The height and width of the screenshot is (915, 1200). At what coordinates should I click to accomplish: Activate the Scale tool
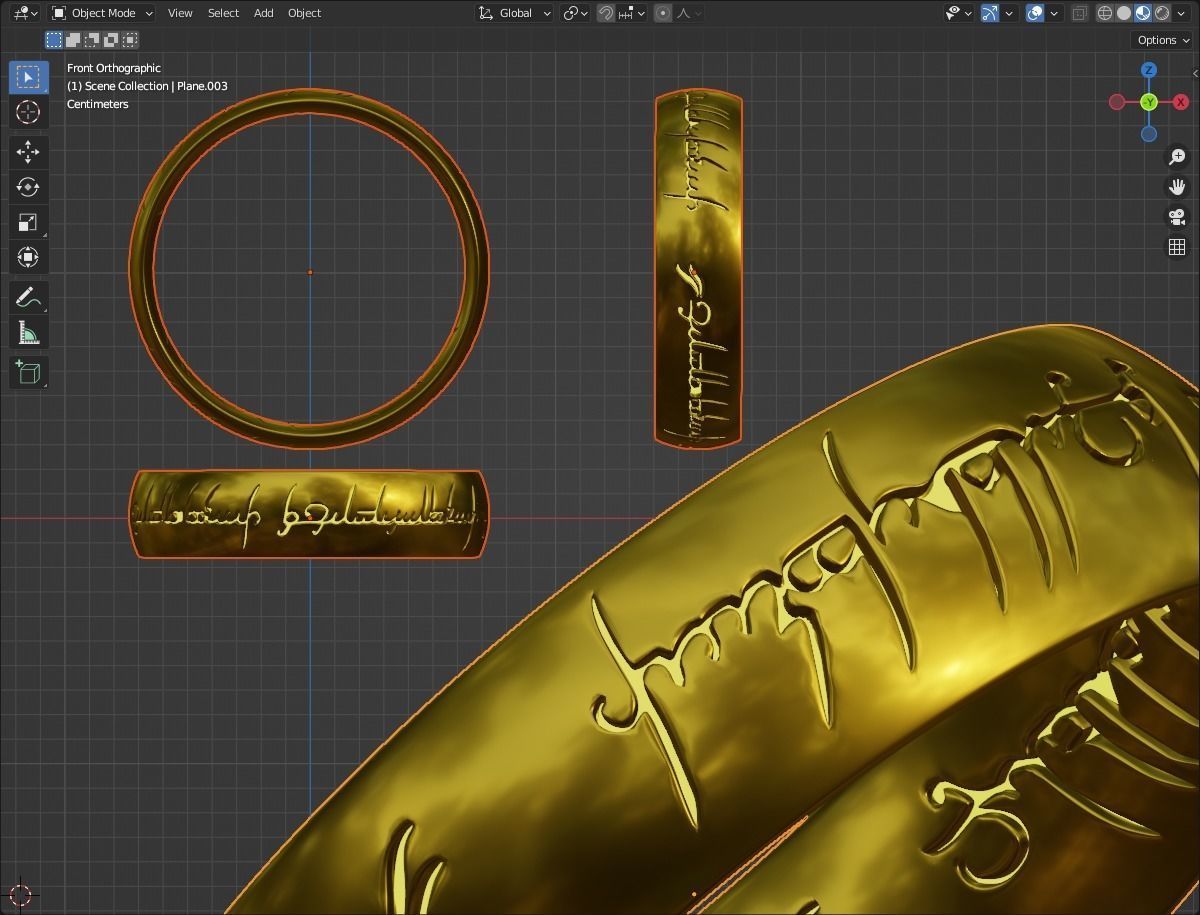coord(28,222)
